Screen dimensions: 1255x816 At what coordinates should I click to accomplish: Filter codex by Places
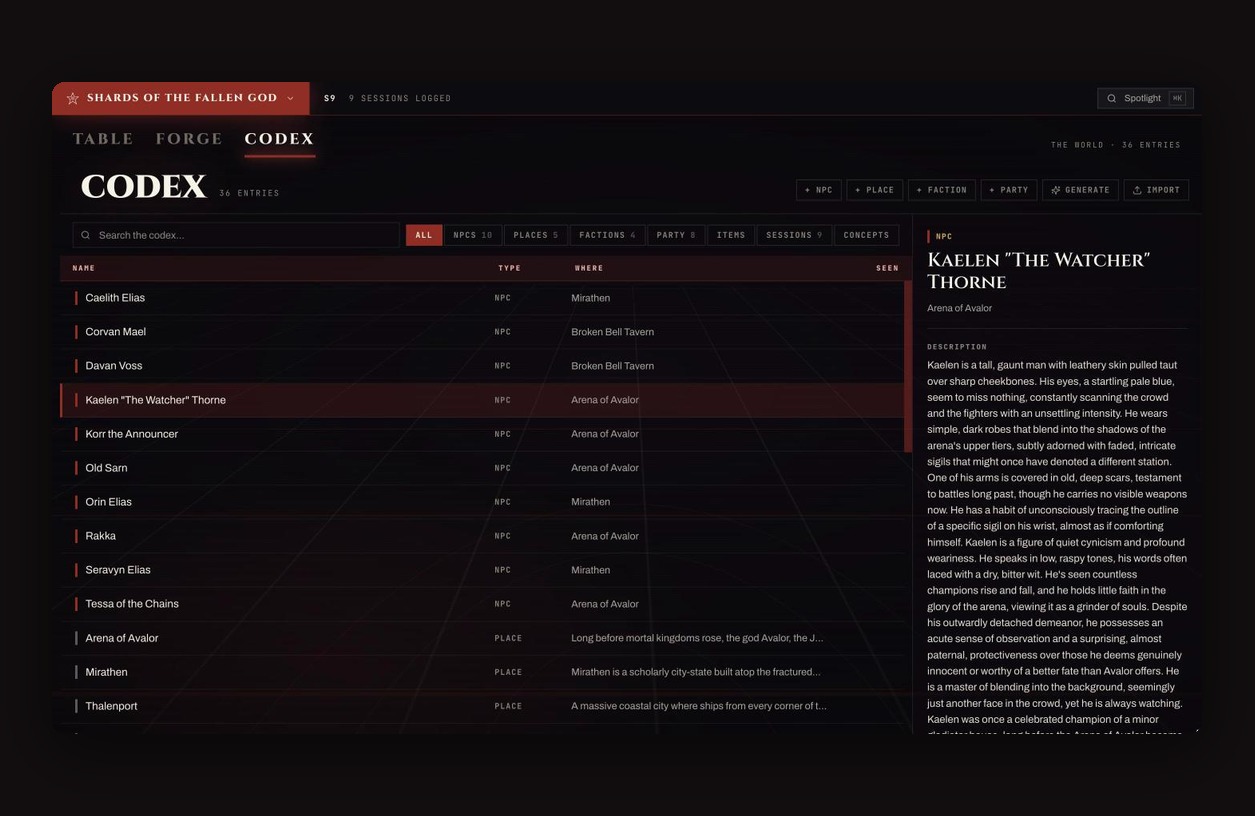click(536, 235)
